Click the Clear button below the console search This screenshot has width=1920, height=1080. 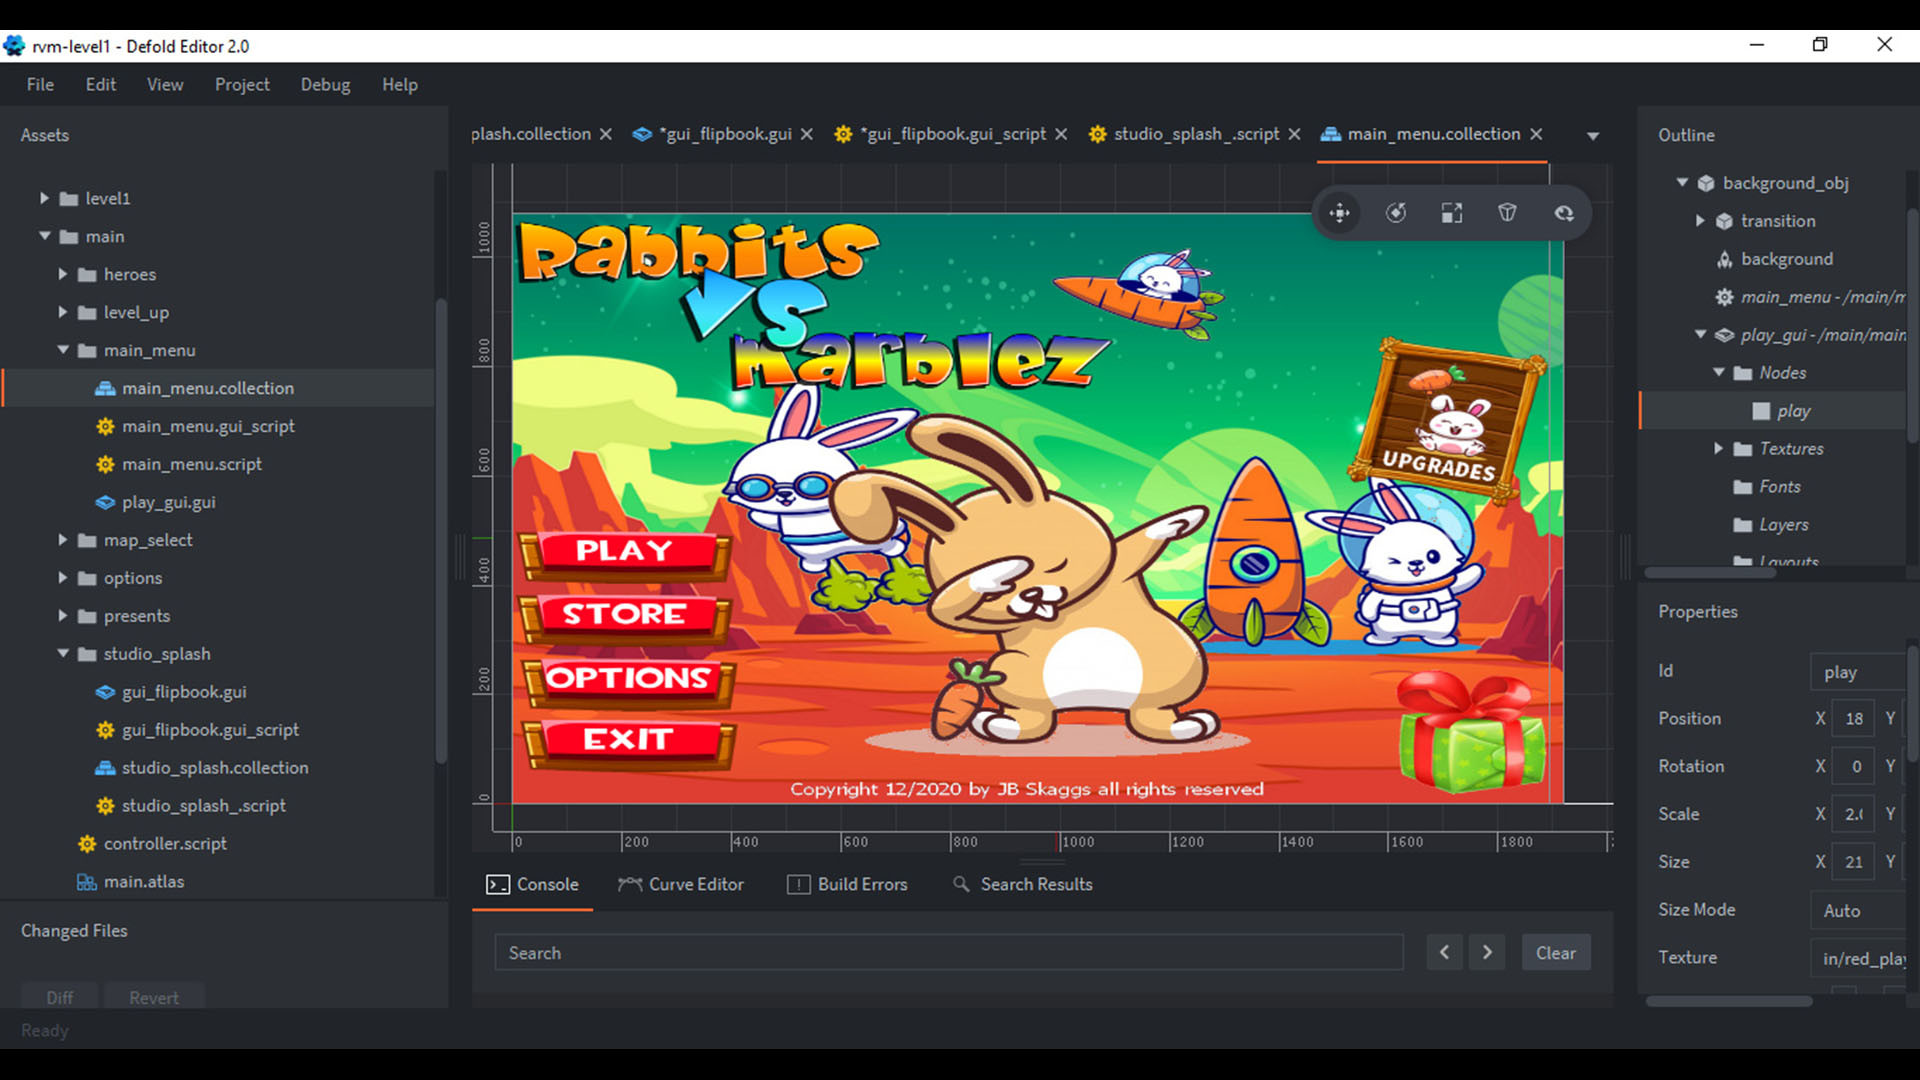[x=1556, y=952]
